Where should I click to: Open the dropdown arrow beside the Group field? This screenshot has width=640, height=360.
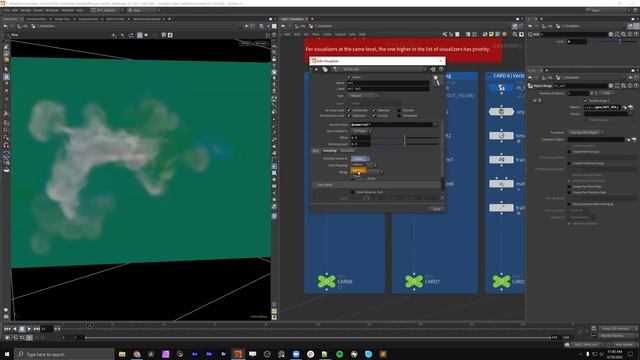(436, 124)
